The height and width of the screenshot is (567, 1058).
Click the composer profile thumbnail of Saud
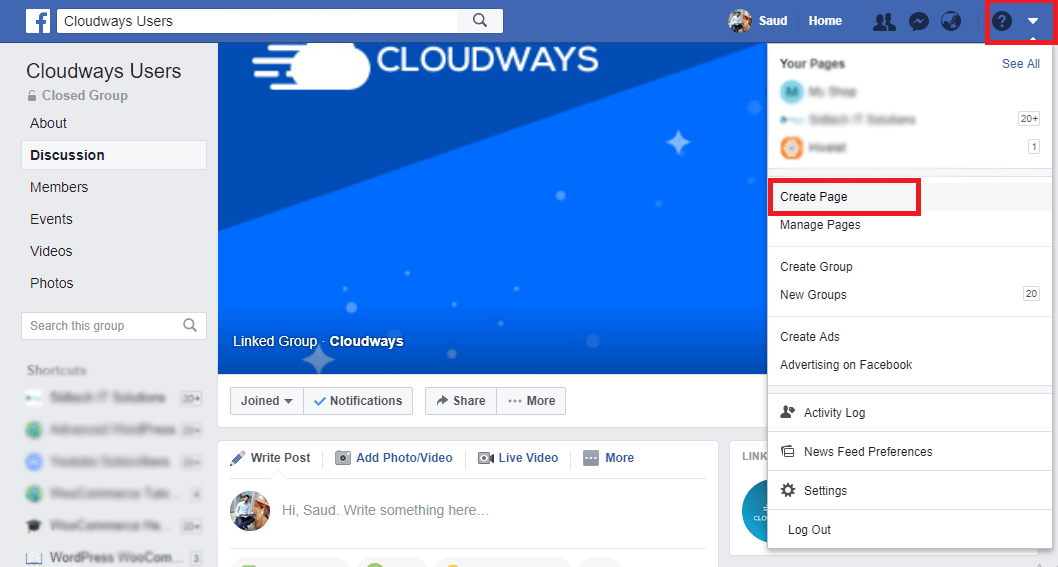click(x=250, y=511)
